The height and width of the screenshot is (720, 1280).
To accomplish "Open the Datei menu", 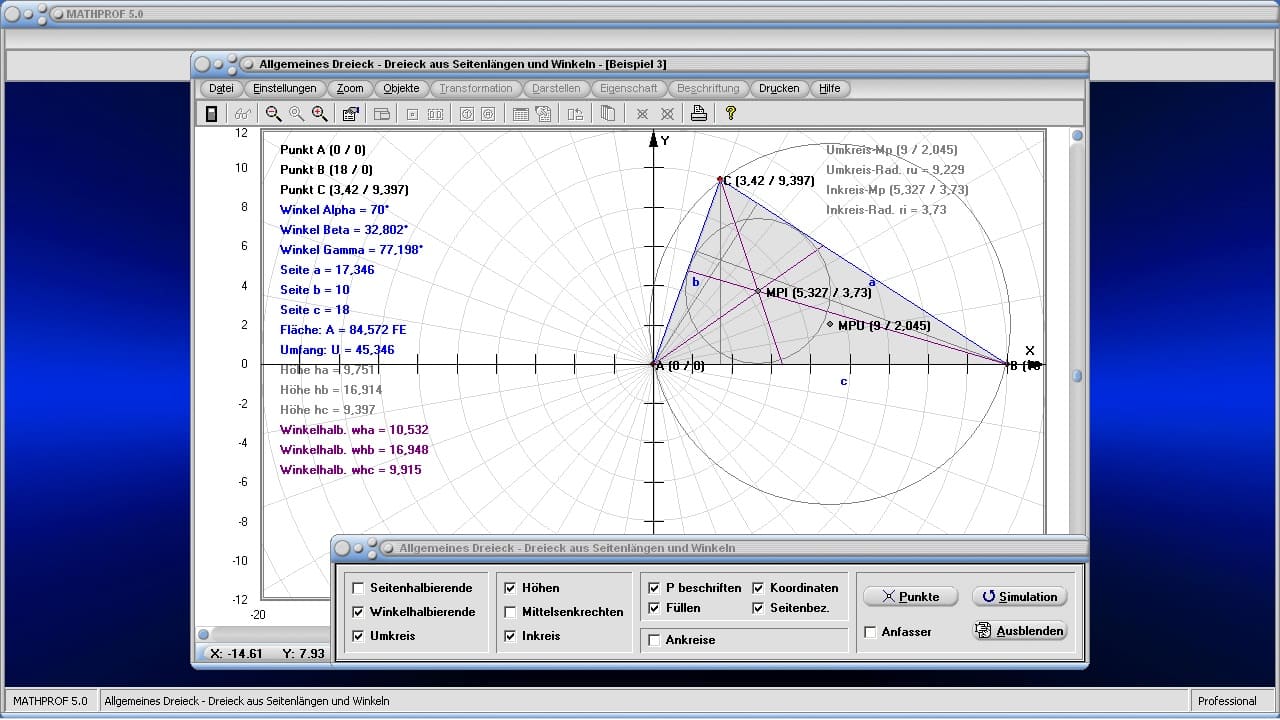I will coord(221,88).
